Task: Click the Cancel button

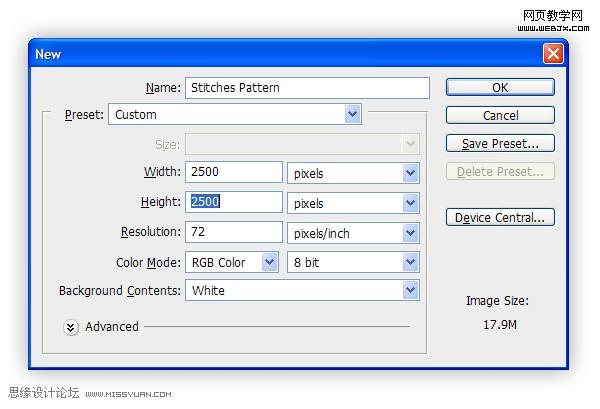Action: tap(500, 115)
